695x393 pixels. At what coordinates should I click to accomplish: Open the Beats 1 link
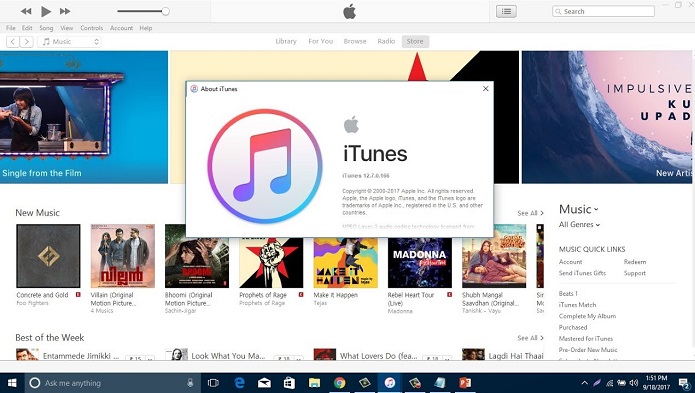[568, 293]
